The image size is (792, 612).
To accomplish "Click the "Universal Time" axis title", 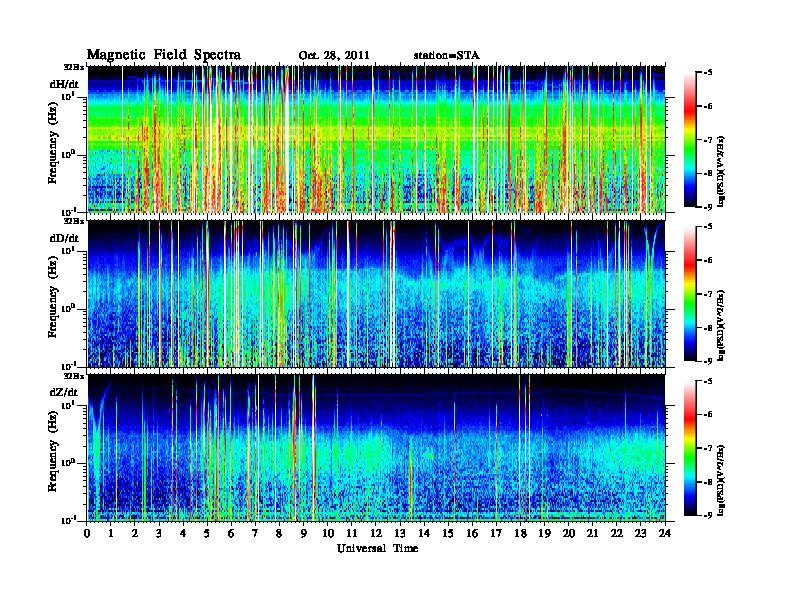I will [x=377, y=548].
